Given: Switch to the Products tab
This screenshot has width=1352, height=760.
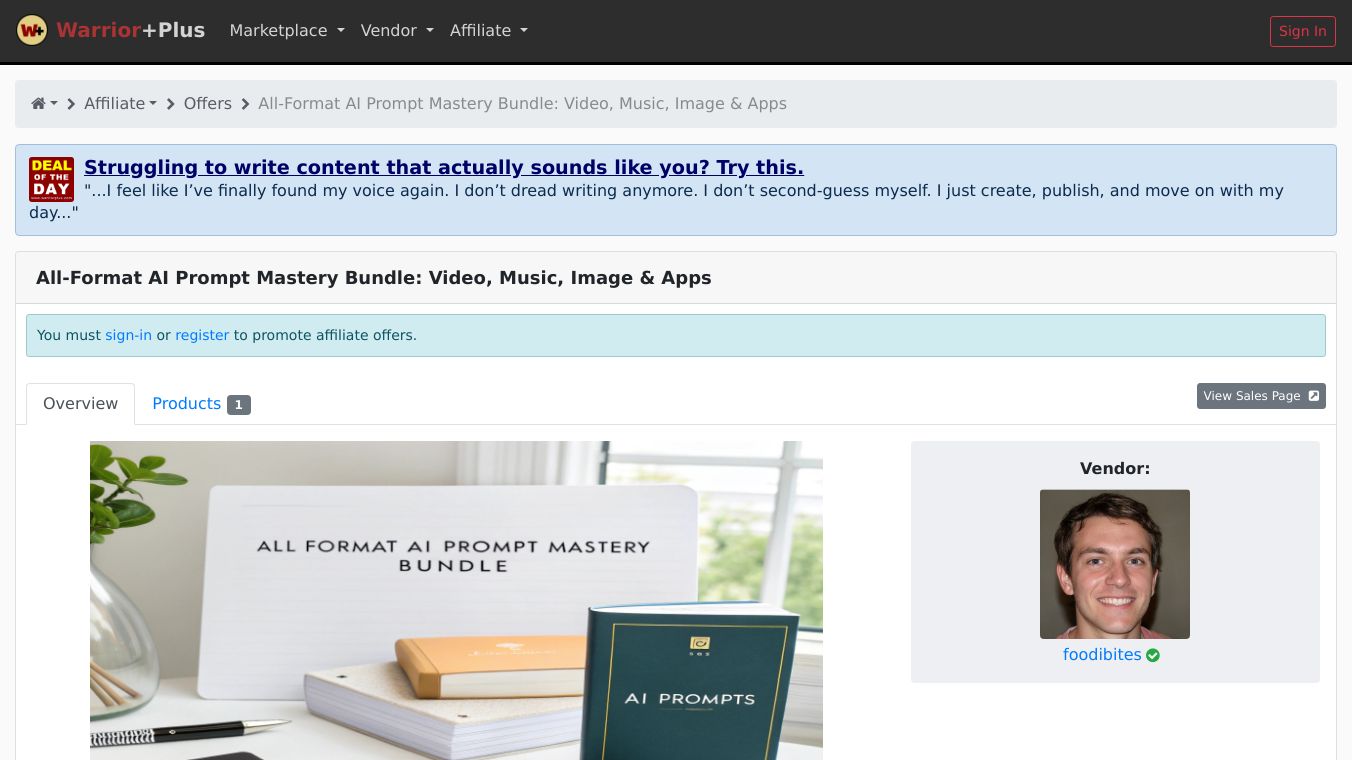Looking at the screenshot, I should click(187, 403).
